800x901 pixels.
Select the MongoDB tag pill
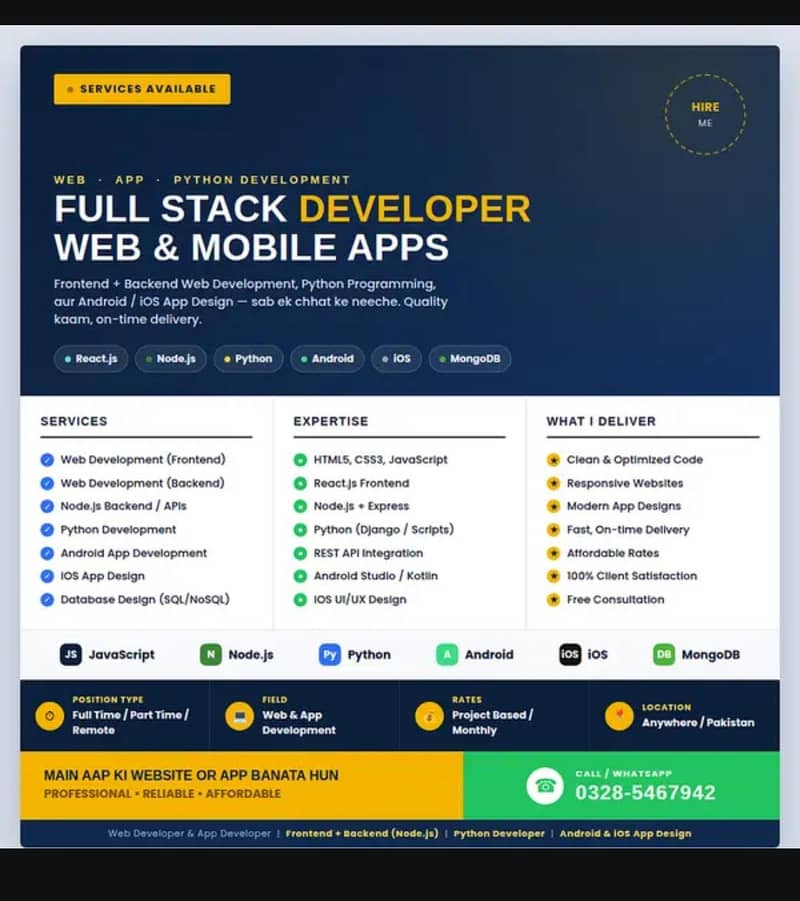click(470, 359)
